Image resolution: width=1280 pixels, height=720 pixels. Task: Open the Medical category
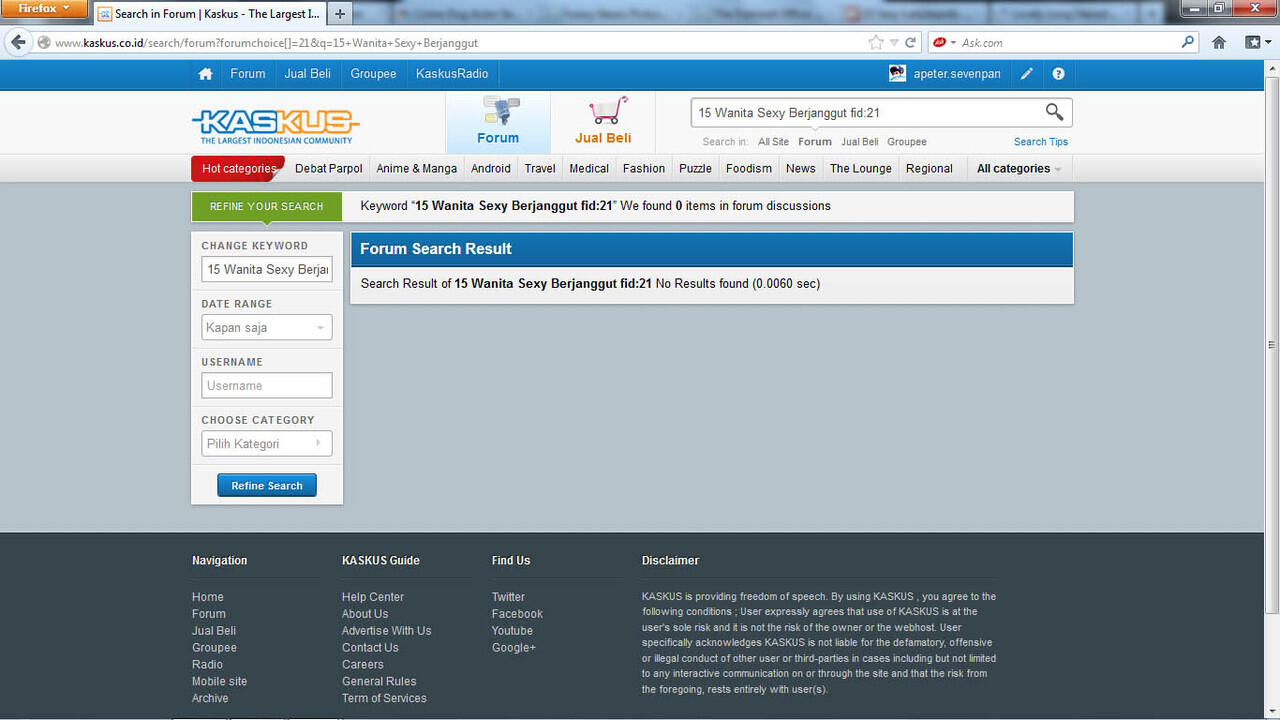click(x=589, y=168)
